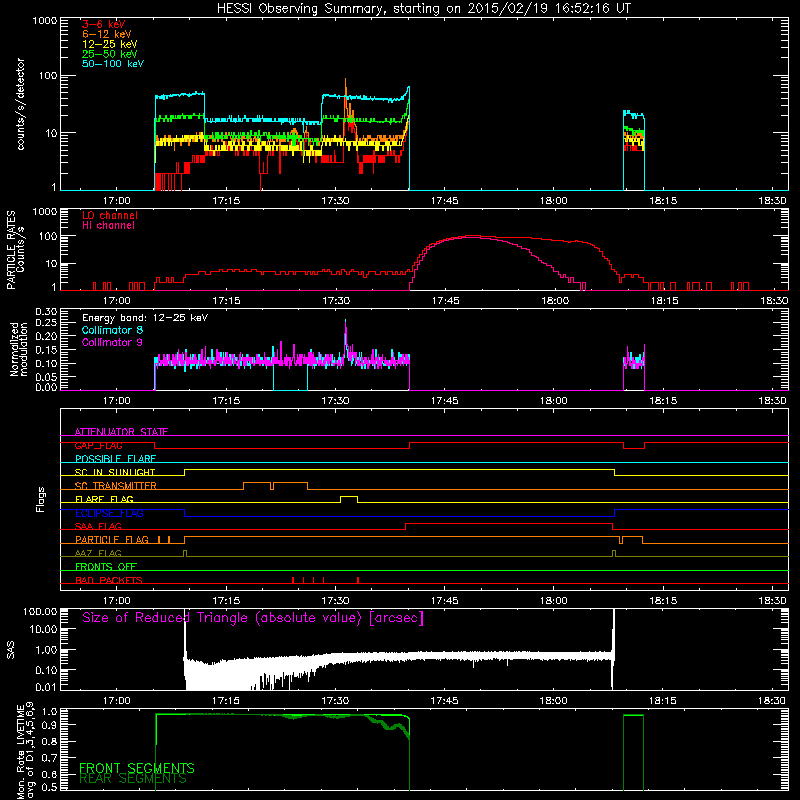Click the HESSI Observing Summary title text

tap(423, 8)
